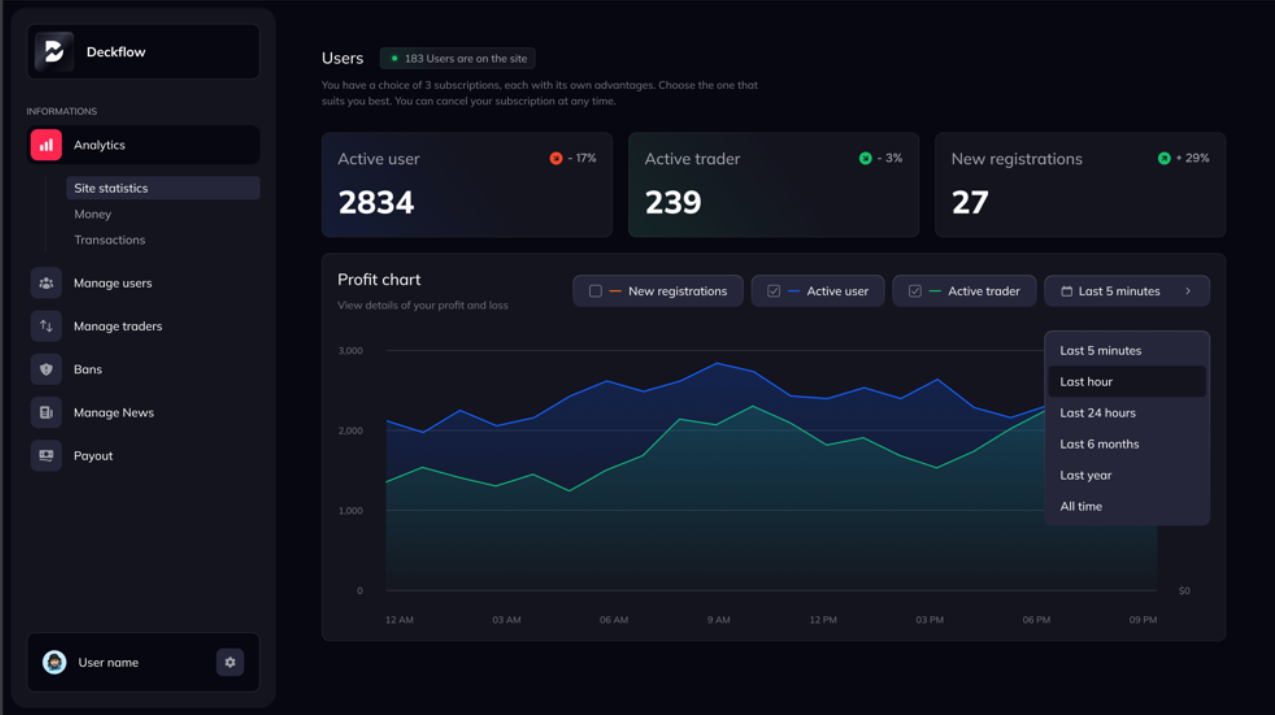The image size is (1275, 715).
Task: Click the 183 Users on site badge
Action: click(457, 59)
